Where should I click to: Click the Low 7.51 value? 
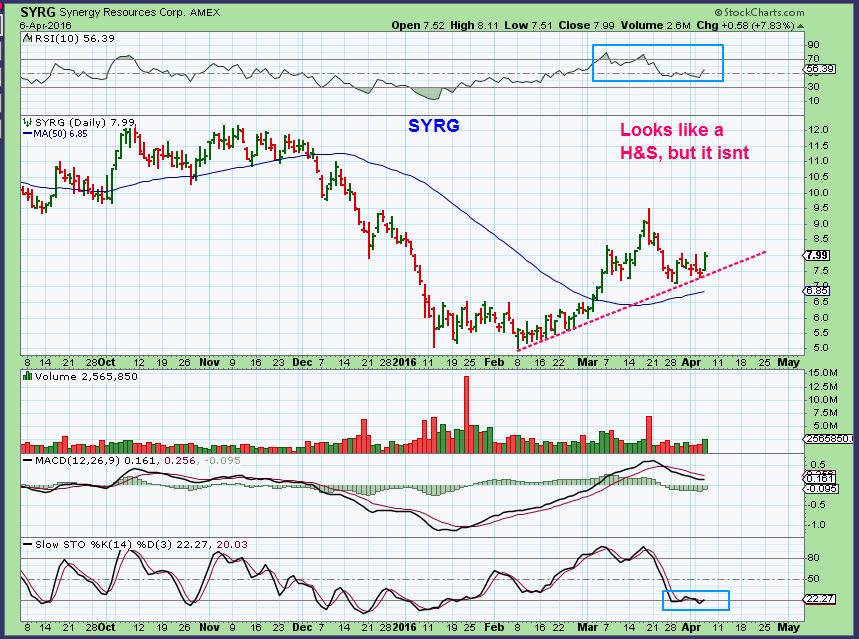point(528,25)
